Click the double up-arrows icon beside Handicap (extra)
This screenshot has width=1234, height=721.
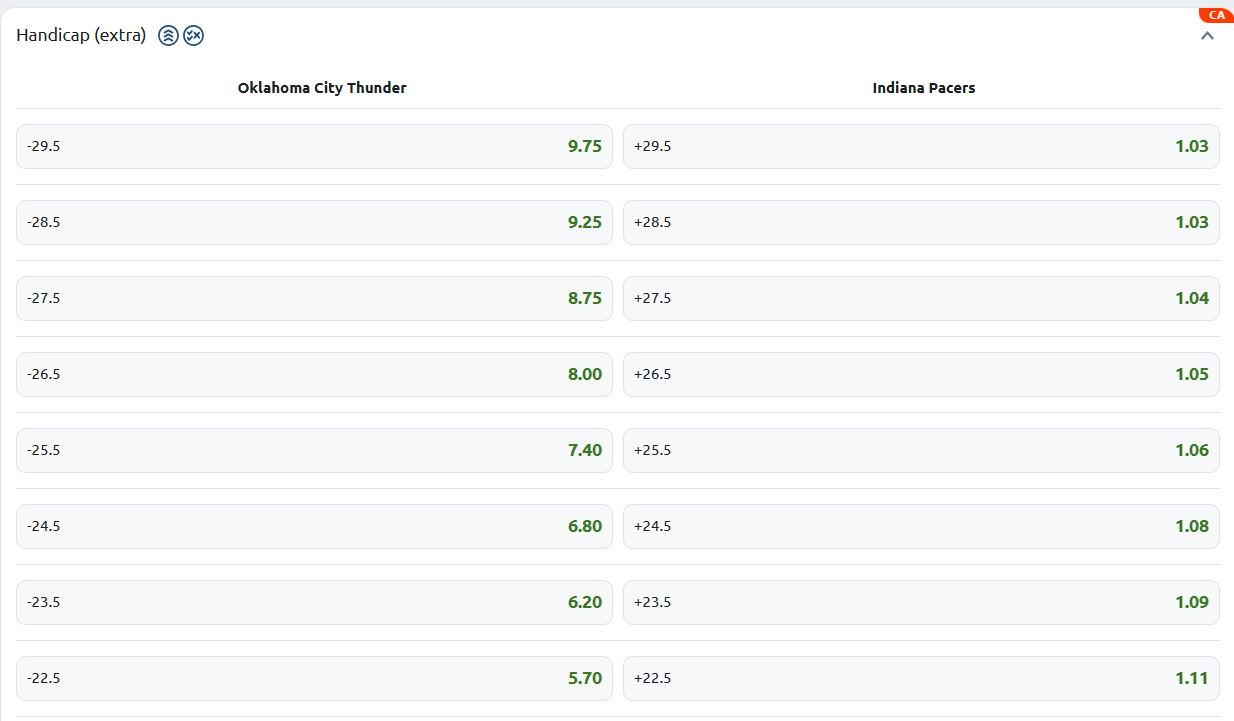point(168,36)
